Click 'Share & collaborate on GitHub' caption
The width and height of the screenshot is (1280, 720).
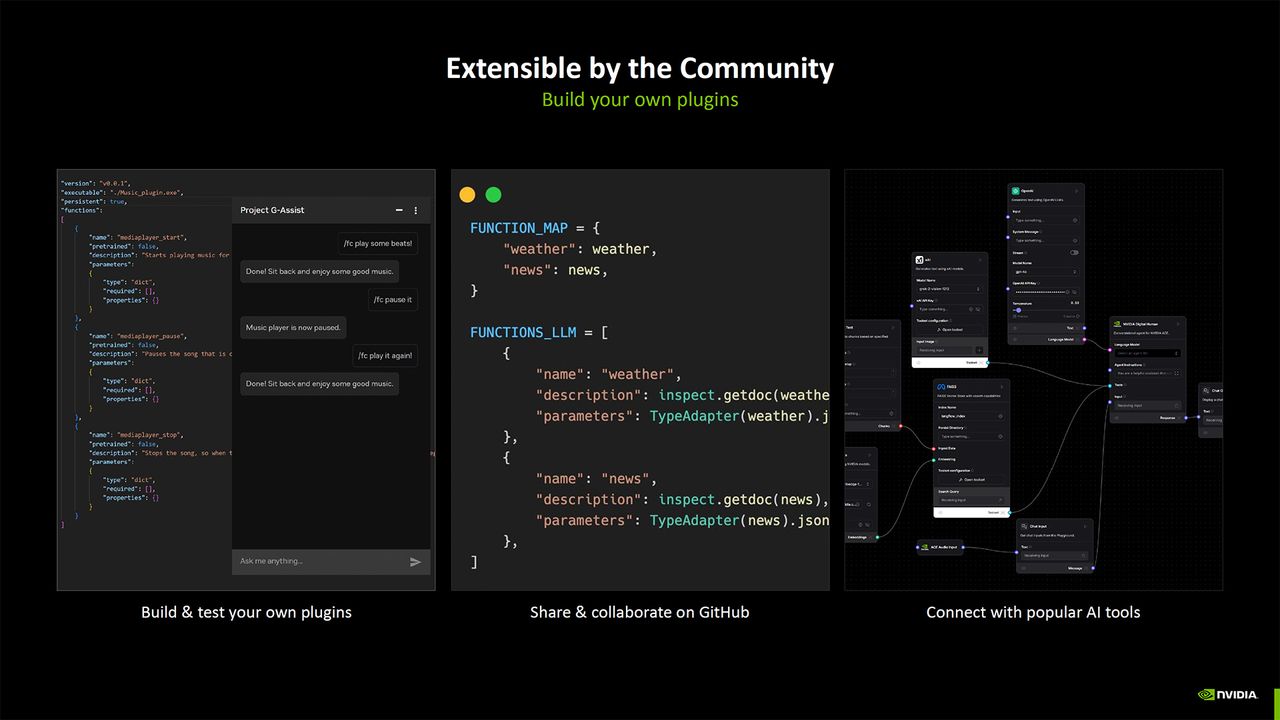pos(639,612)
